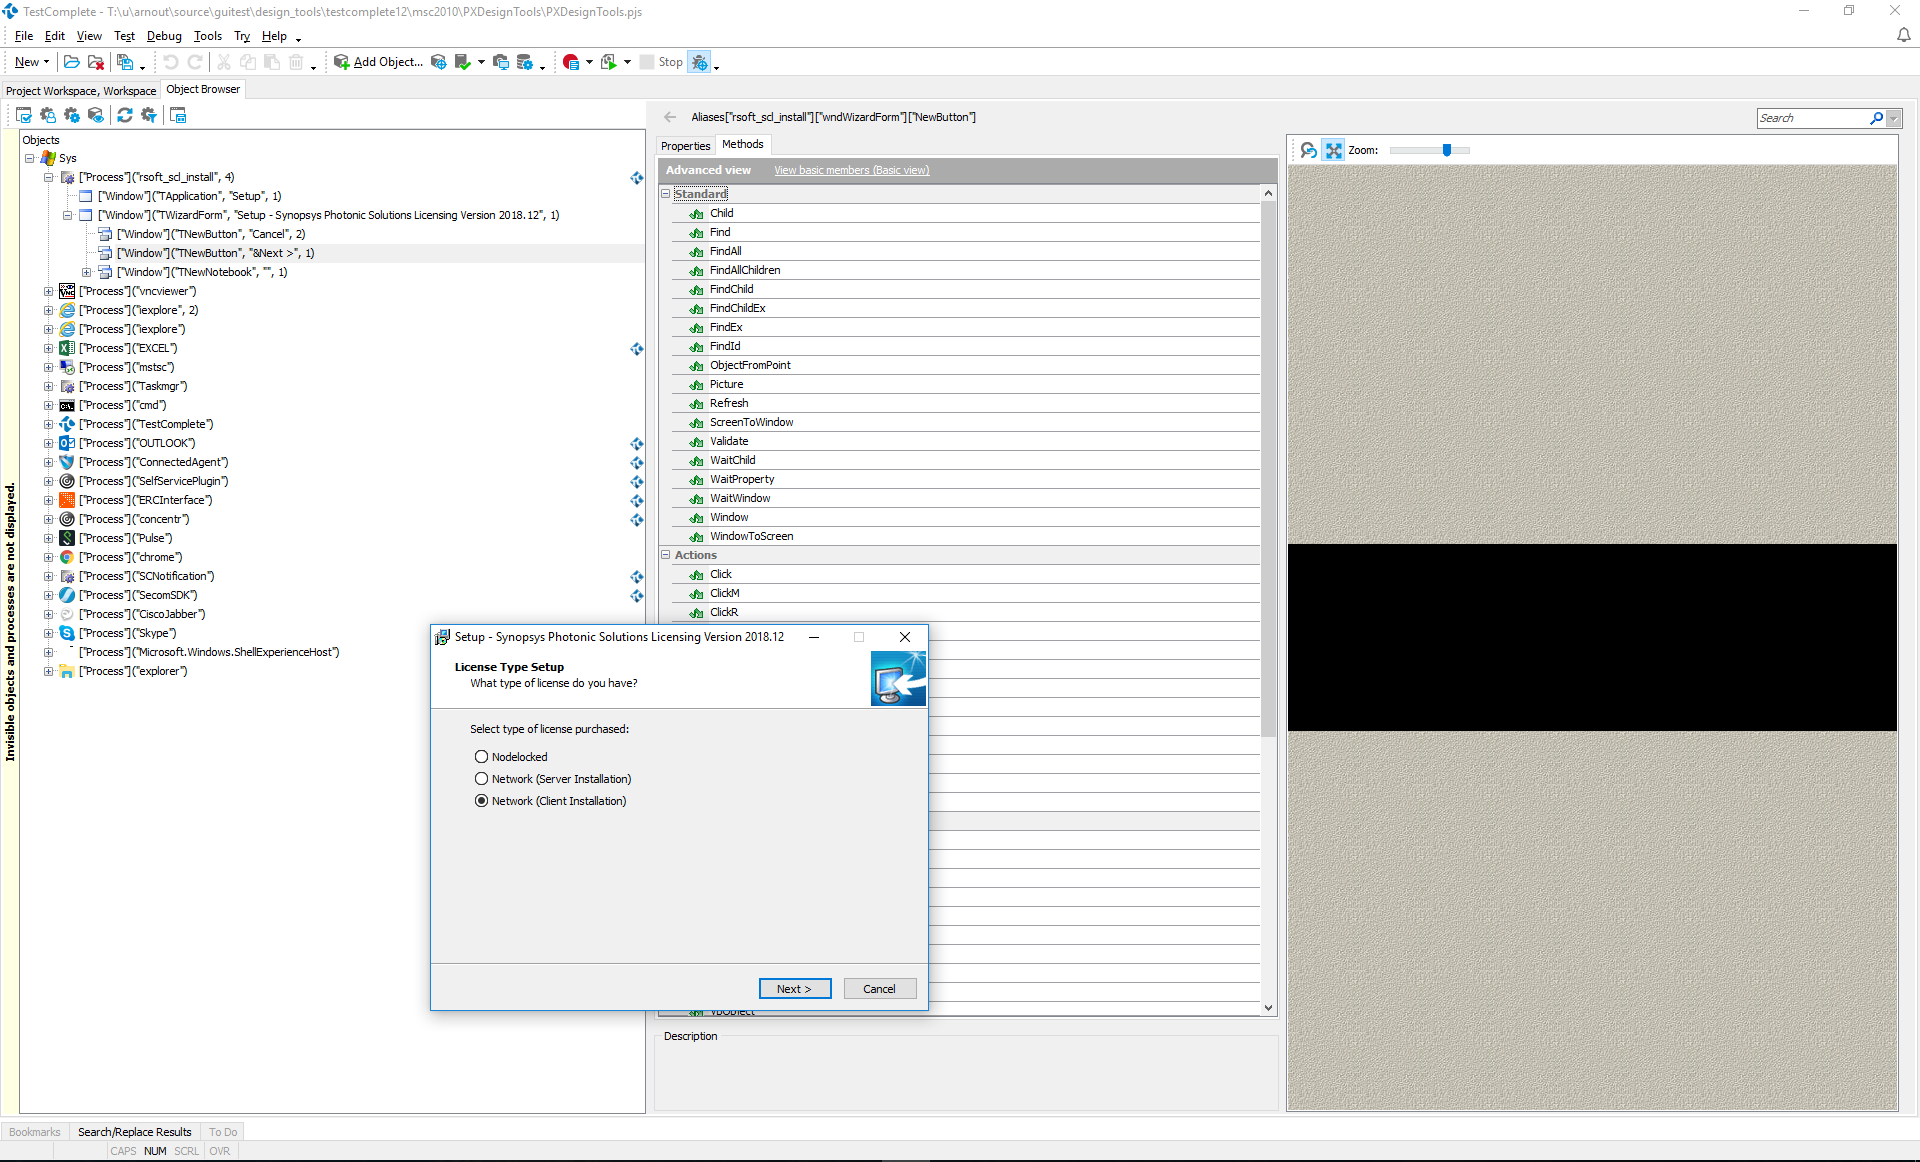Open the New button dropdown arrow

click(46, 62)
